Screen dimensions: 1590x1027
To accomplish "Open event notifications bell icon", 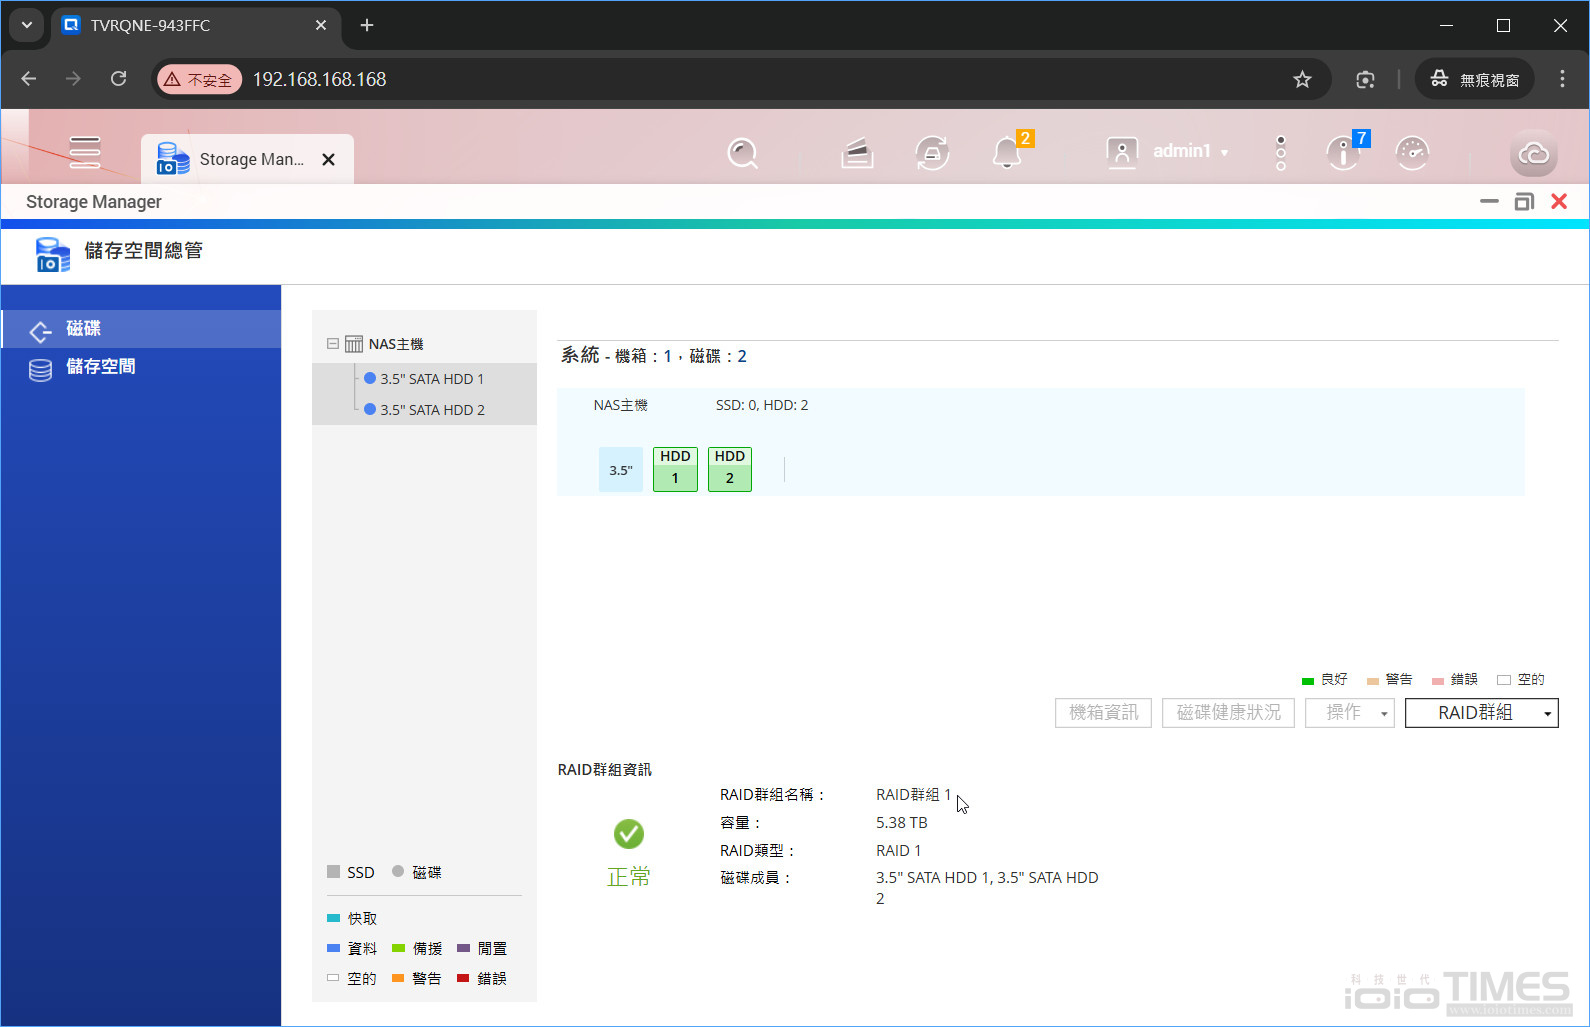I will pos(1007,153).
